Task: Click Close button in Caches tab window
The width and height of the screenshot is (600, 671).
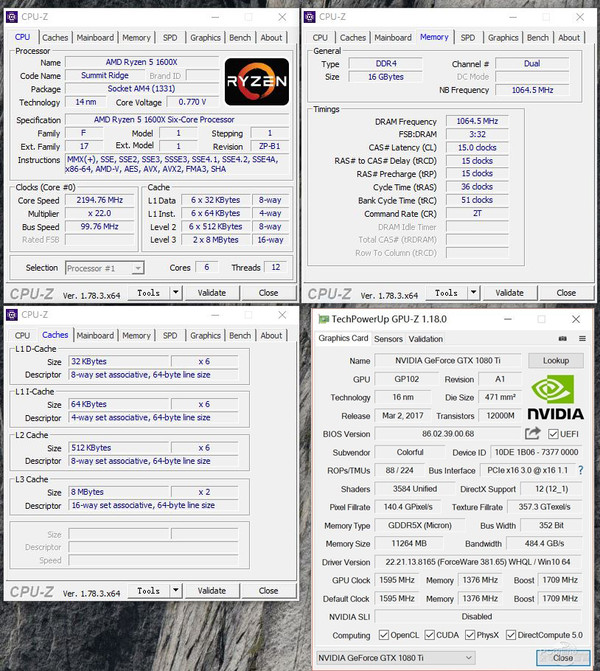Action: [x=268, y=591]
